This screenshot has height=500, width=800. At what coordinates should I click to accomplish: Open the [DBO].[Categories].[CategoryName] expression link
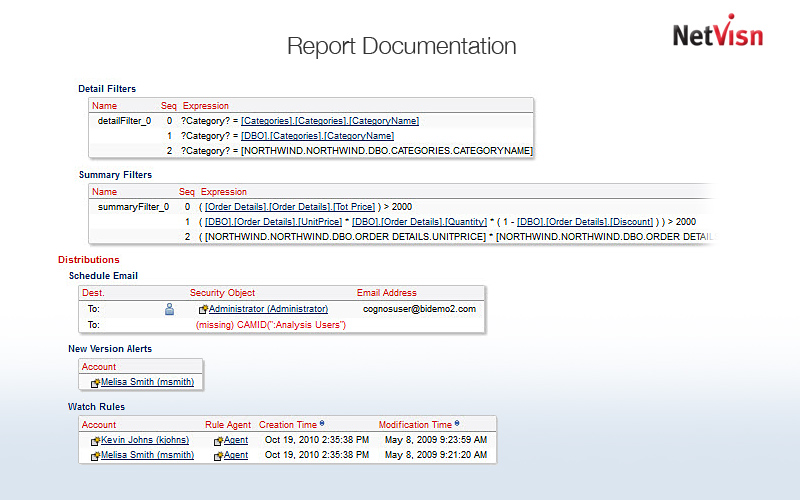point(317,136)
